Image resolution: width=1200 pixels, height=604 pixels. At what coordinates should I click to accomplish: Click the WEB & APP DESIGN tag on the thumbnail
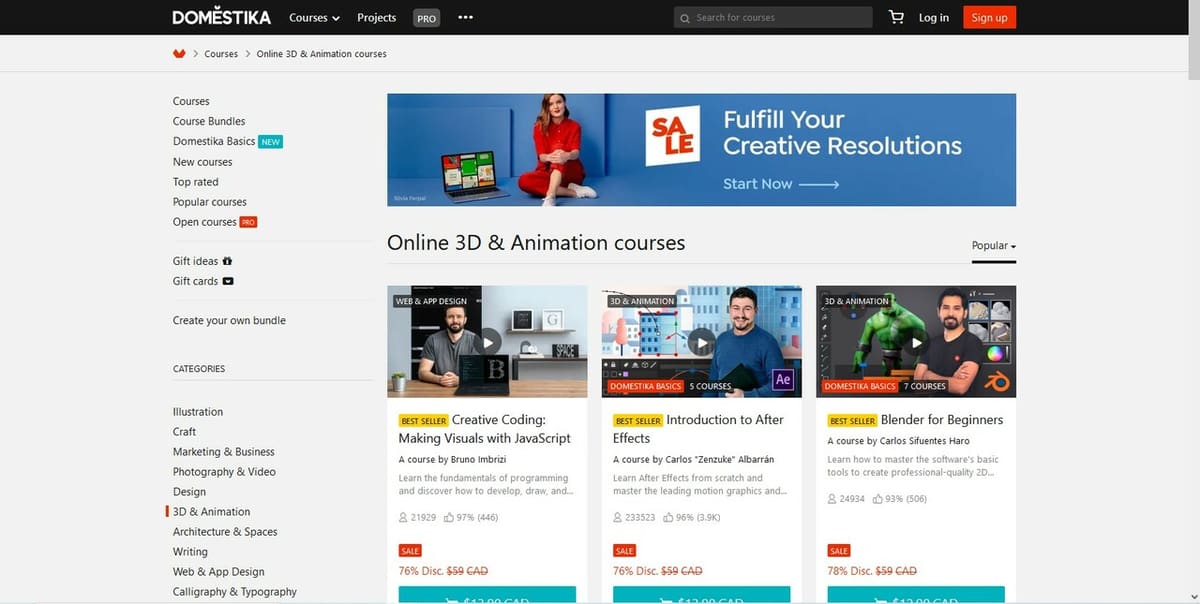point(431,301)
